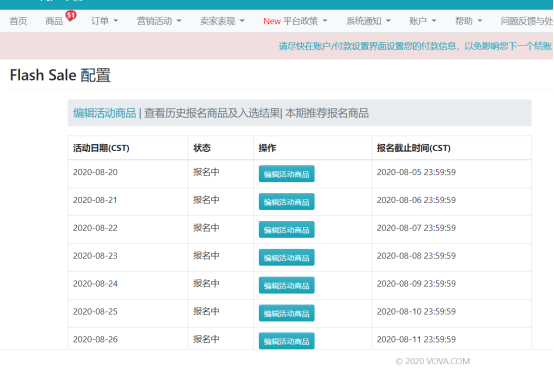Open 查看历史报名商品及入选结果 link
The image size is (554, 372).
click(212, 113)
